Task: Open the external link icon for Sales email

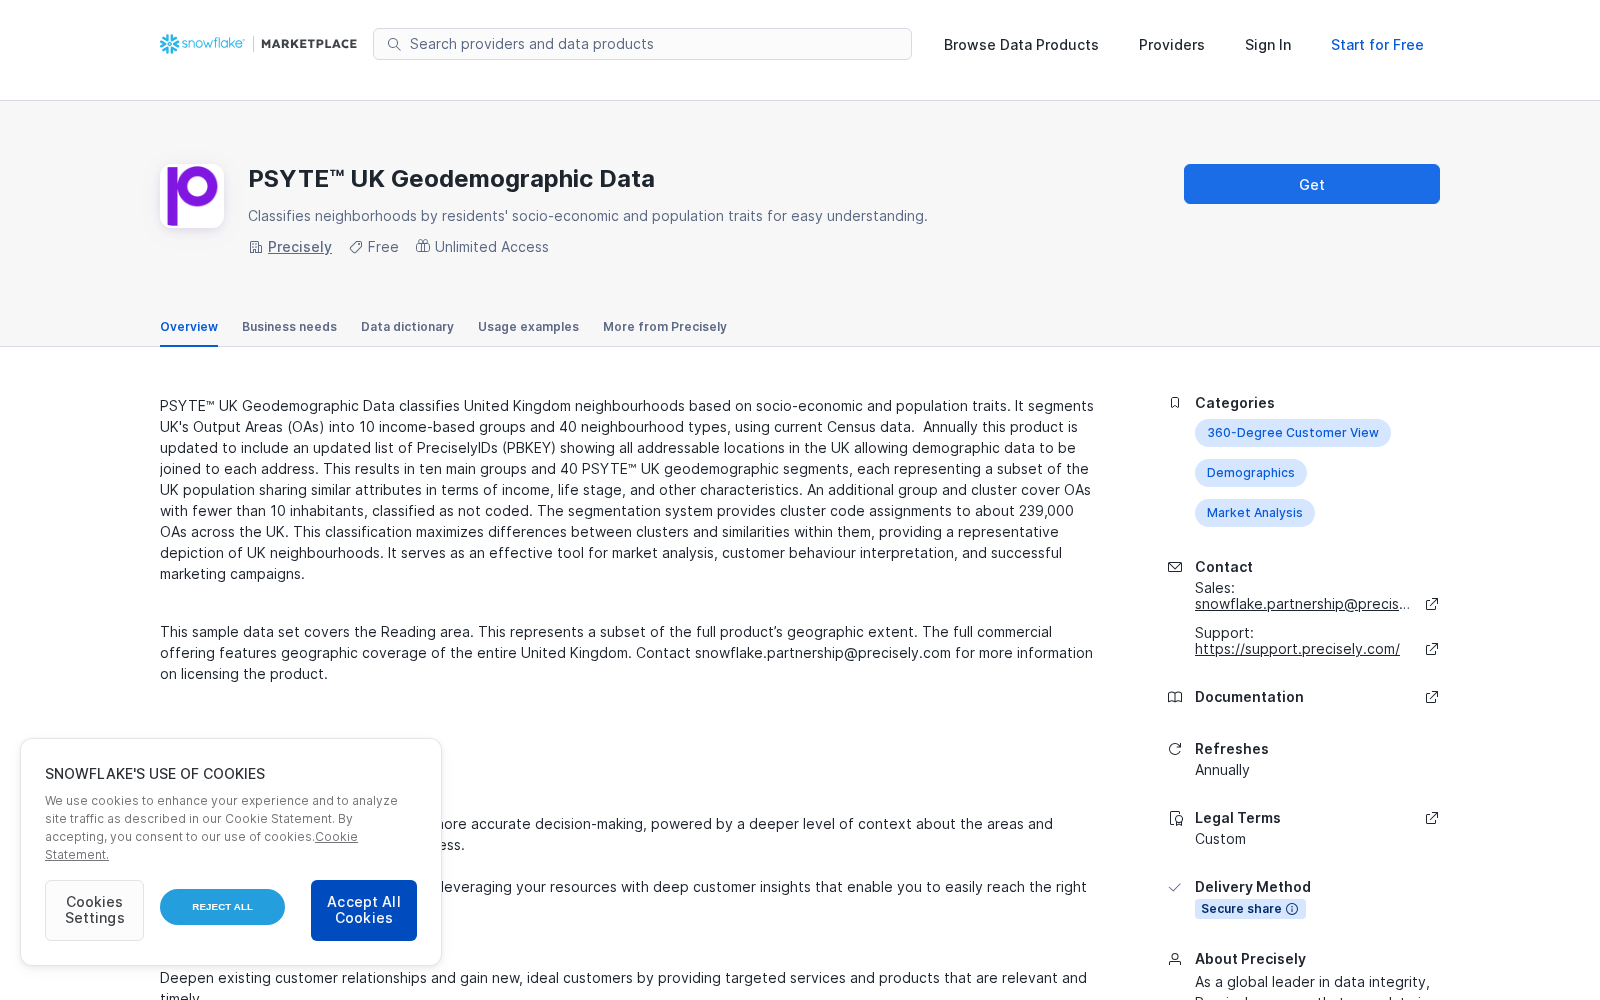Action: pyautogui.click(x=1432, y=604)
